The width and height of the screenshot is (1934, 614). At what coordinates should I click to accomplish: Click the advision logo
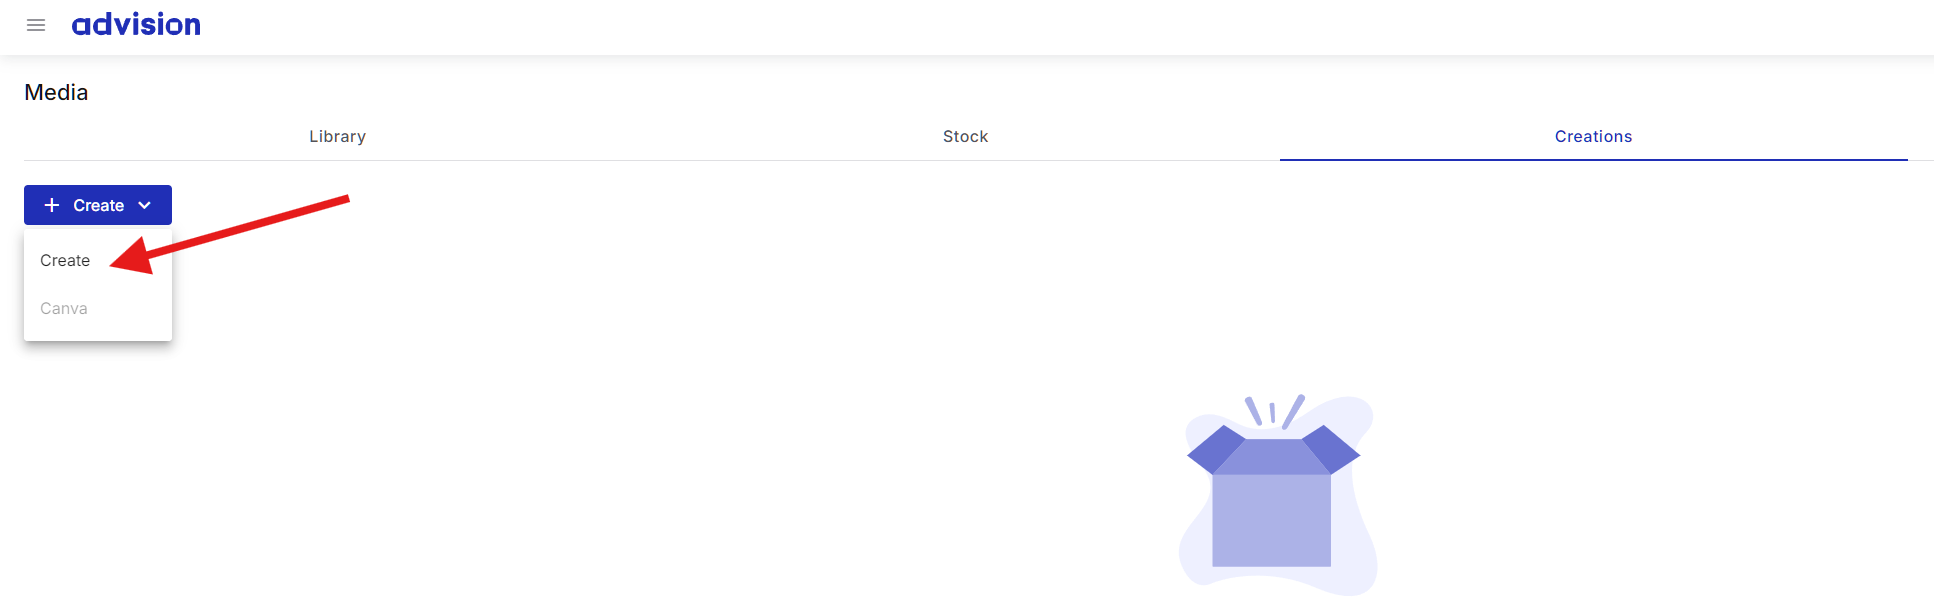click(136, 24)
